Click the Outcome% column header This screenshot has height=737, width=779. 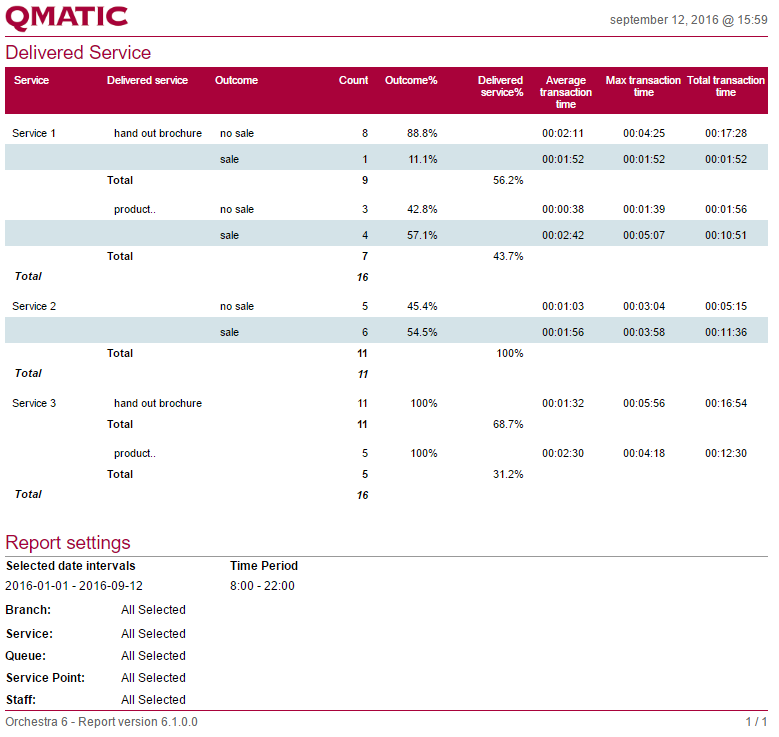[x=411, y=80]
